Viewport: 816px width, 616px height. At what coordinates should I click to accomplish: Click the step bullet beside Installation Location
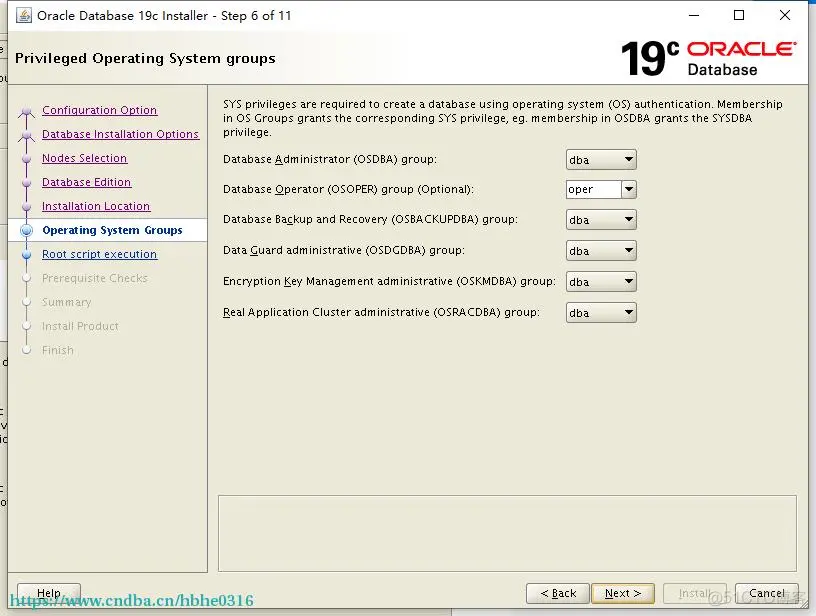point(27,207)
